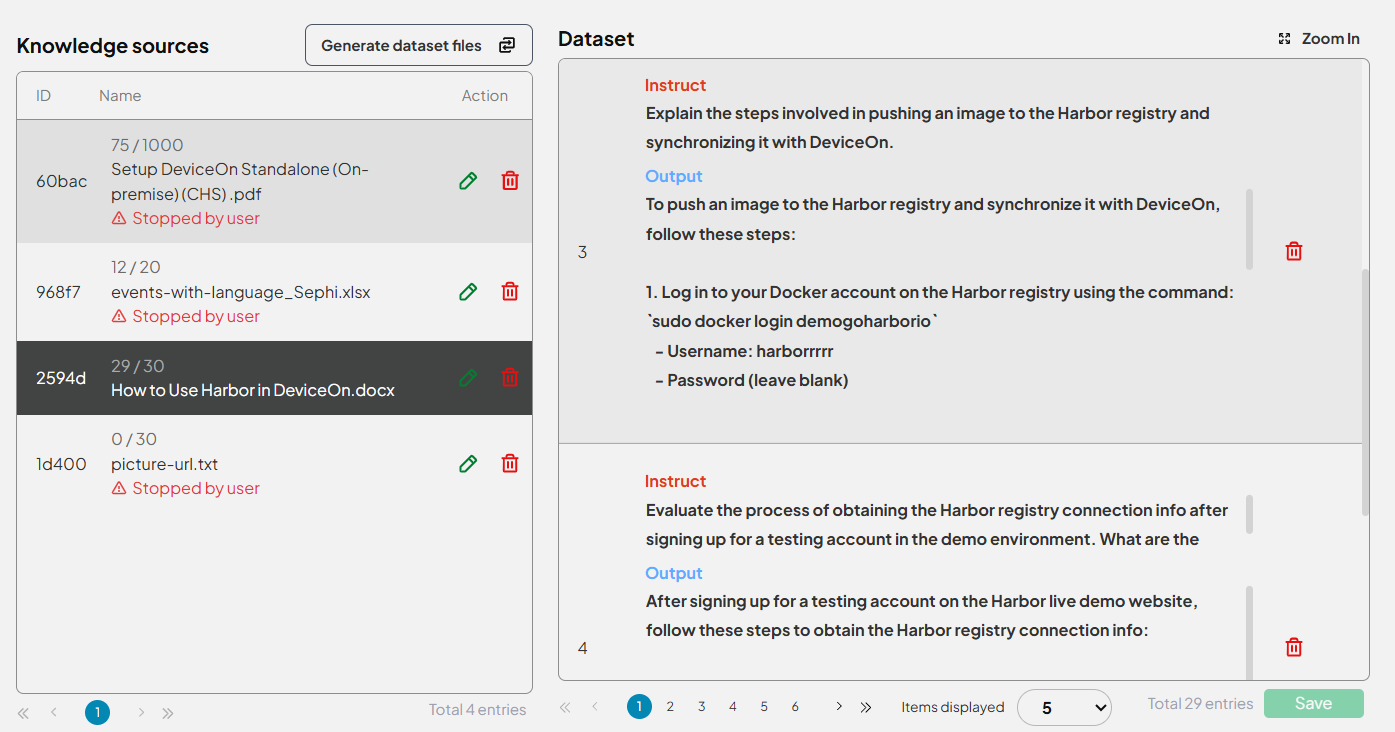The image size is (1395, 732).
Task: Go to dataset page 2
Action: [670, 707]
